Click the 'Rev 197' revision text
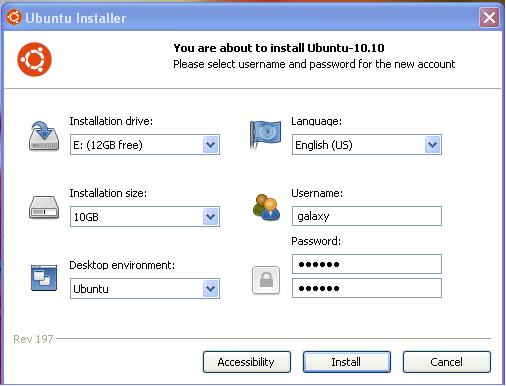This screenshot has height=386, width=506. pos(33,339)
